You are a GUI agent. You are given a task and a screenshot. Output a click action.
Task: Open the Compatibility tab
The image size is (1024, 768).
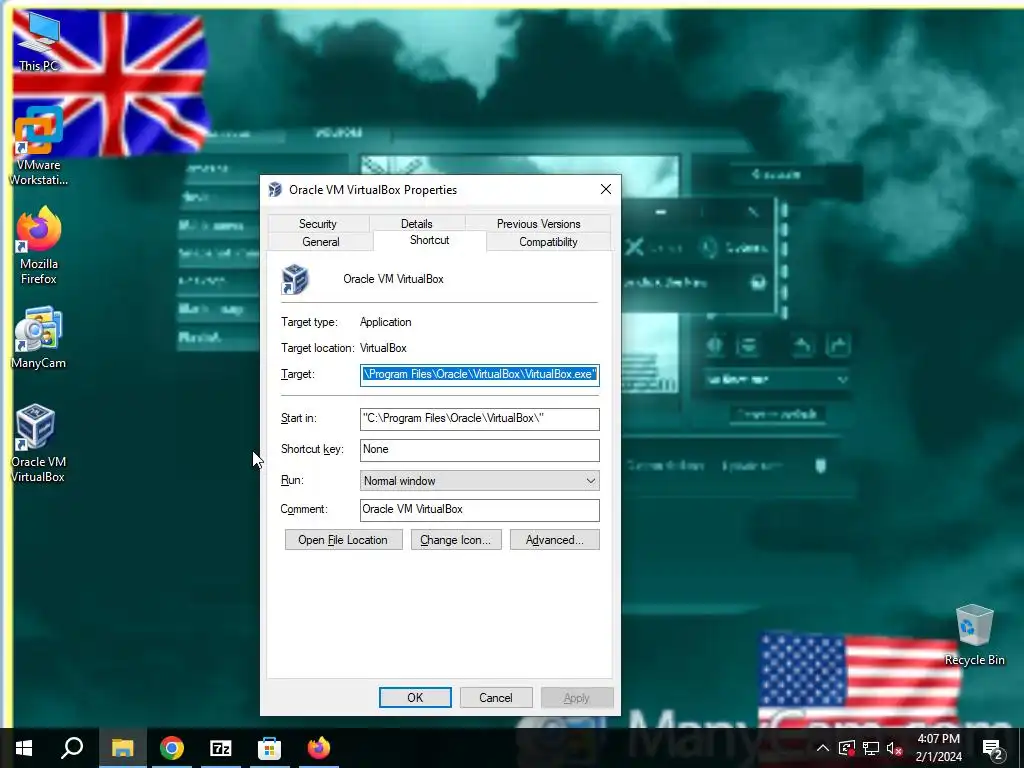(x=549, y=242)
